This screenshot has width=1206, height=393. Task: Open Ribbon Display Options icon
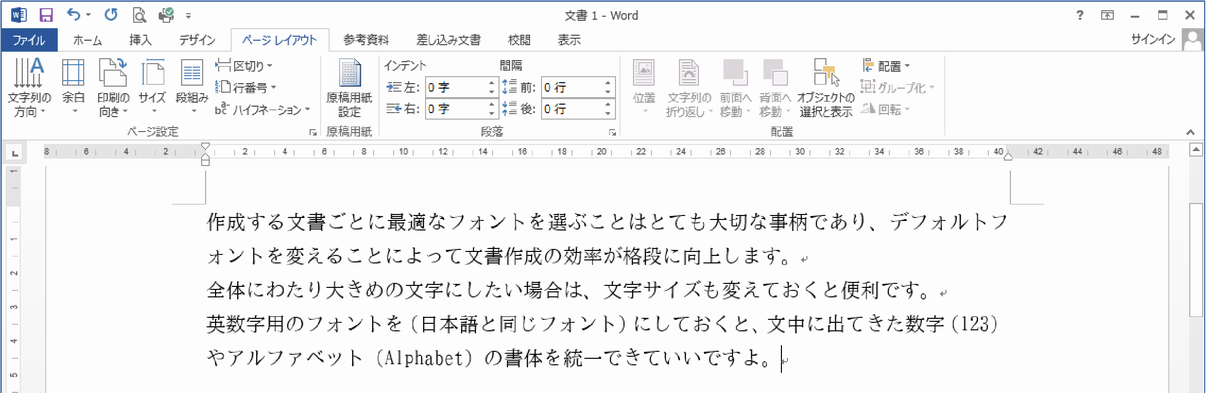click(1107, 15)
